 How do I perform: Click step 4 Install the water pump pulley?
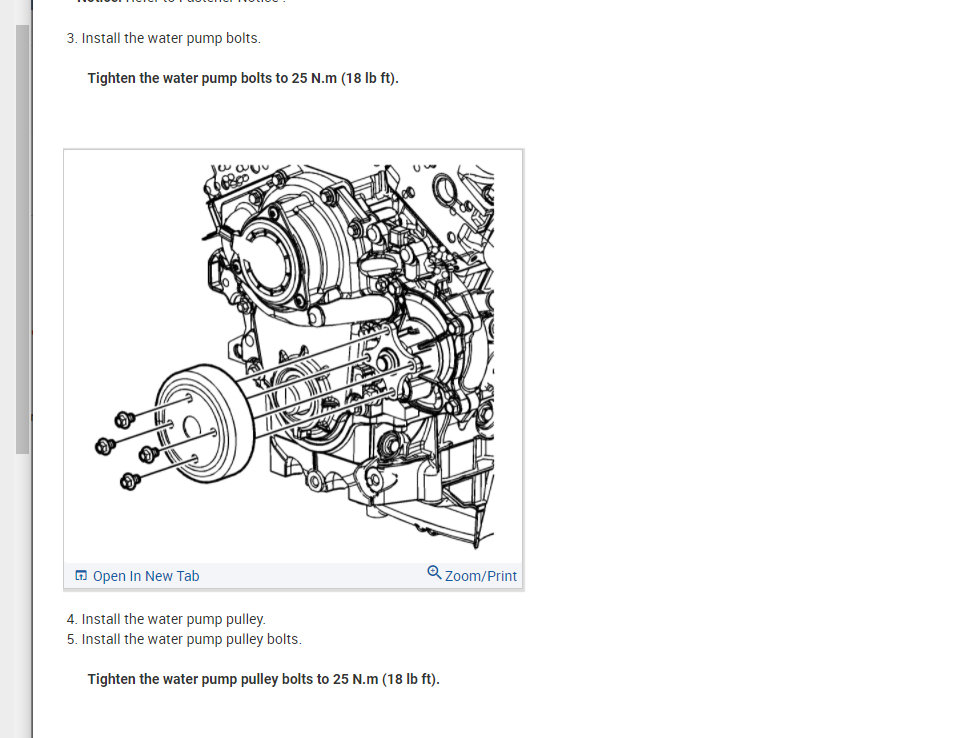click(166, 619)
